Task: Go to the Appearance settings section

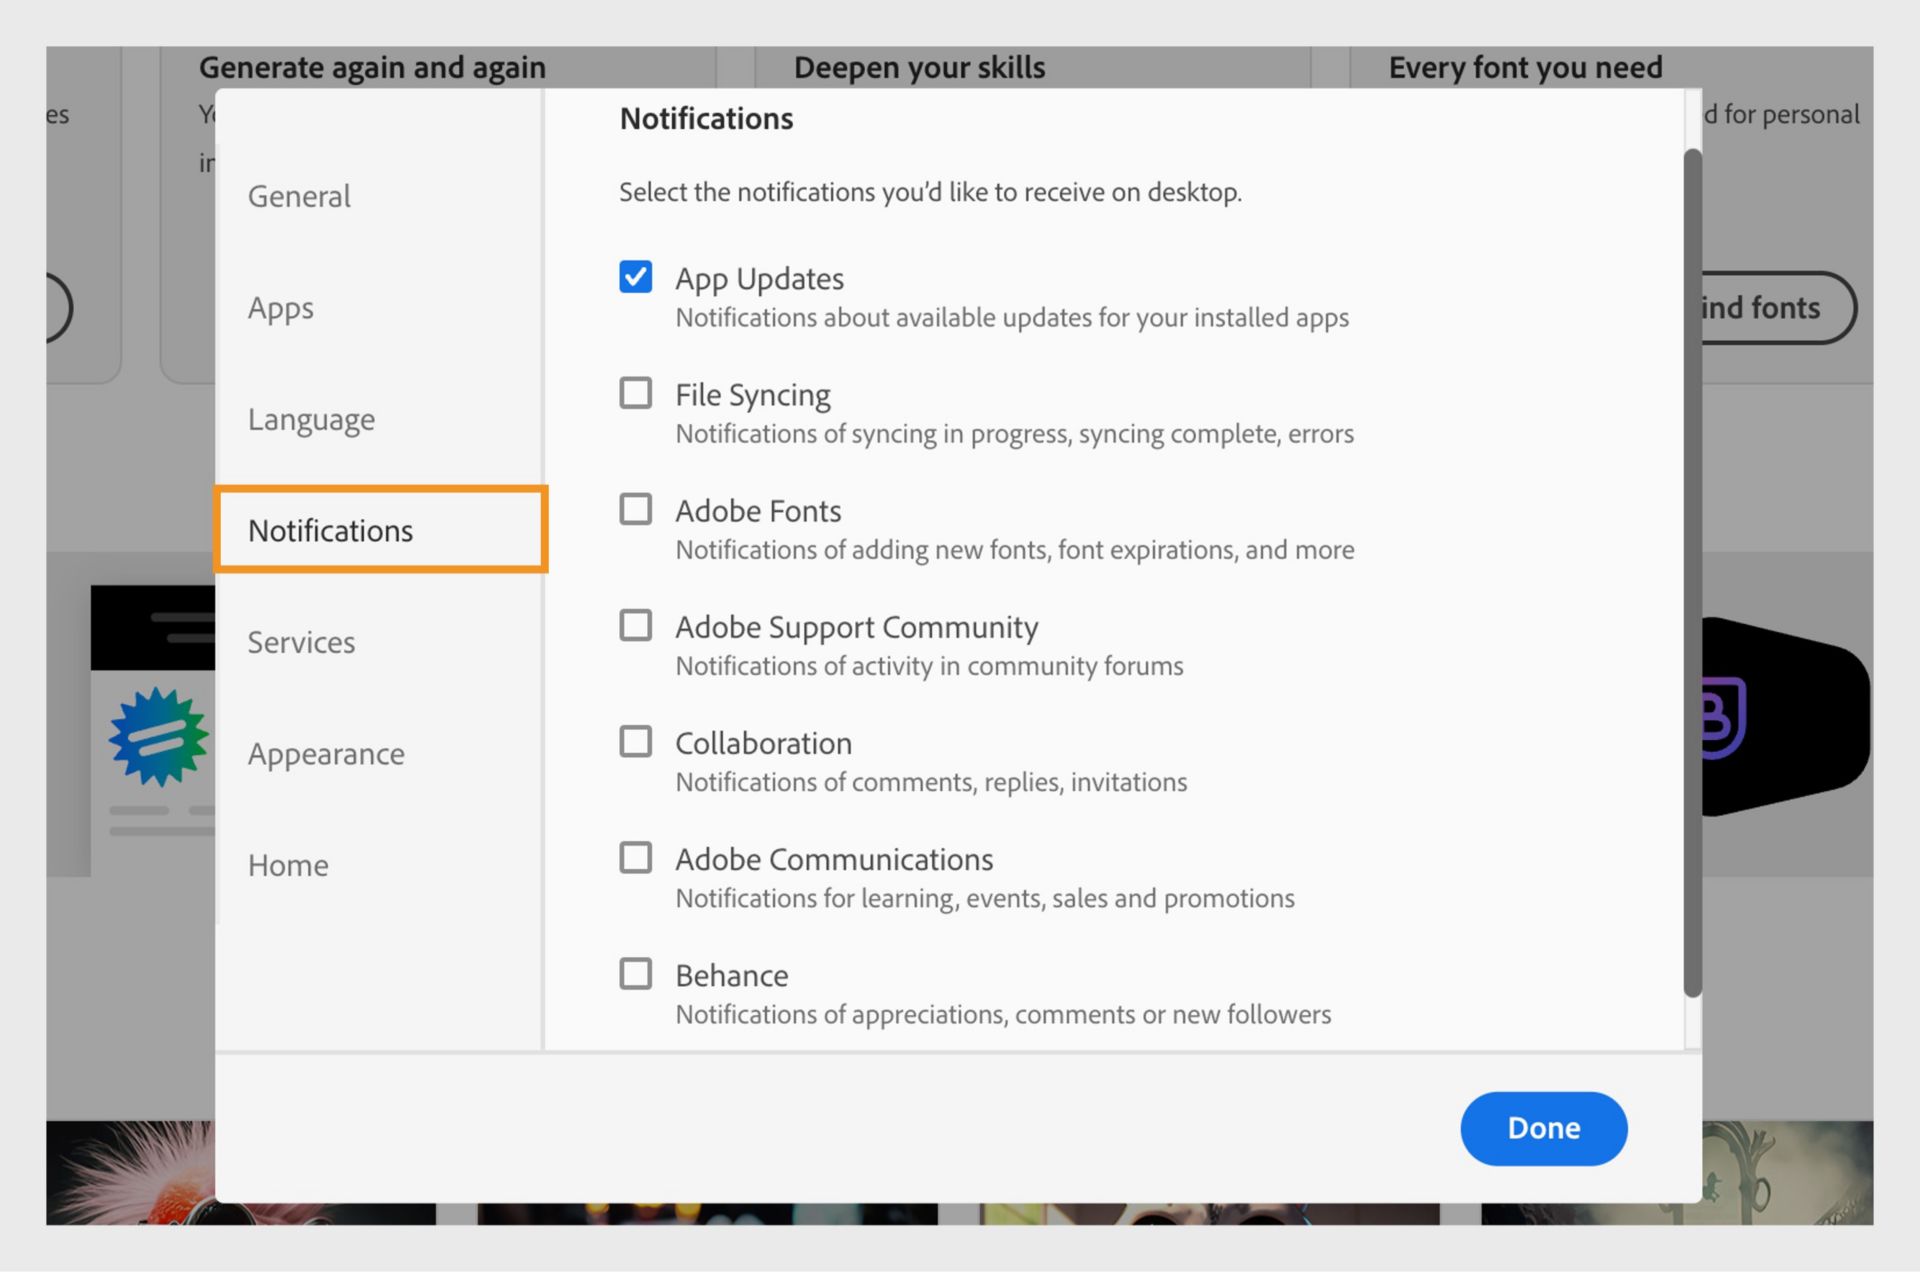Action: (326, 754)
